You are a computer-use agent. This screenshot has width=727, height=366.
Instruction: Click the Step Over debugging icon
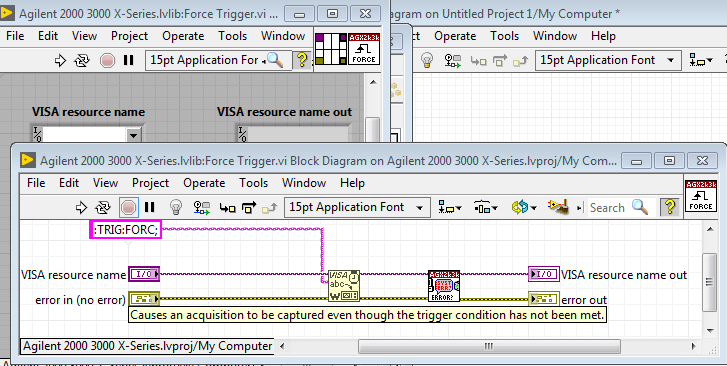click(x=249, y=207)
